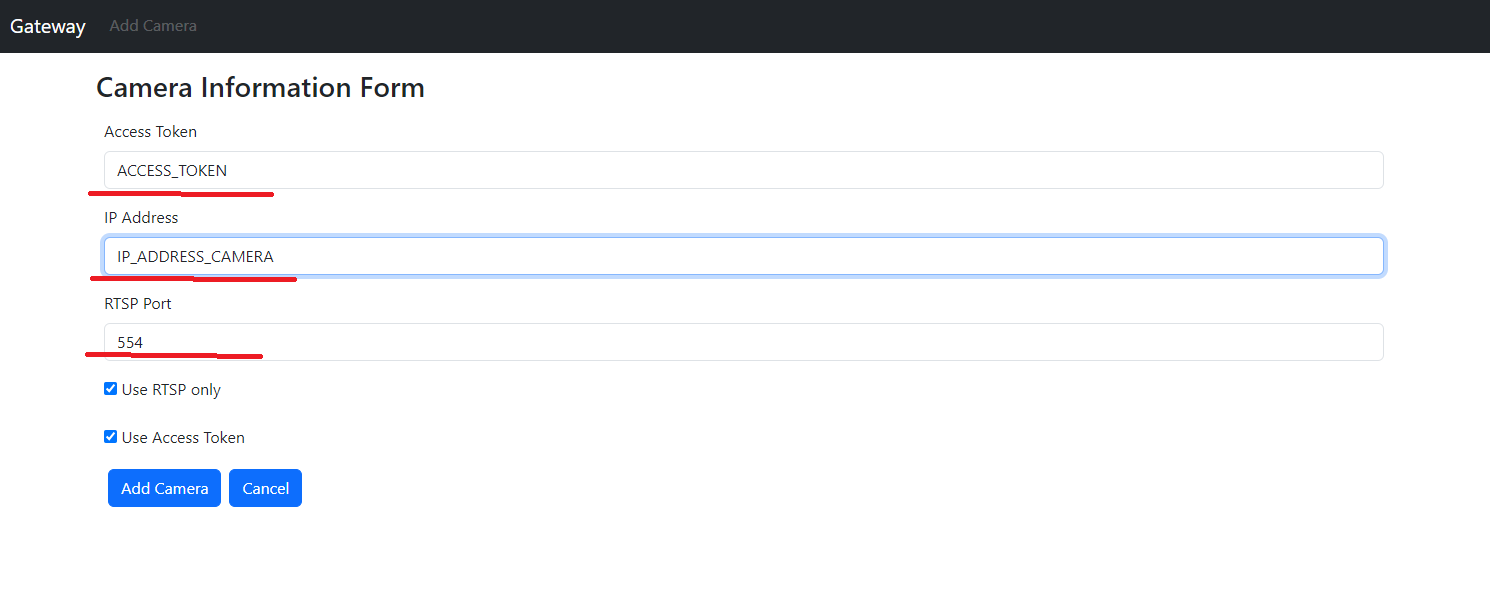Click into the IP Address text box
Image resolution: width=1490 pixels, height=596 pixels.
pos(743,256)
